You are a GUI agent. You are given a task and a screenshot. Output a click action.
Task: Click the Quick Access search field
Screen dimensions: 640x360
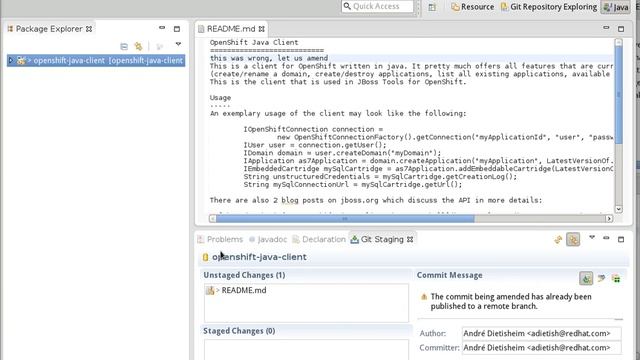coord(378,6)
